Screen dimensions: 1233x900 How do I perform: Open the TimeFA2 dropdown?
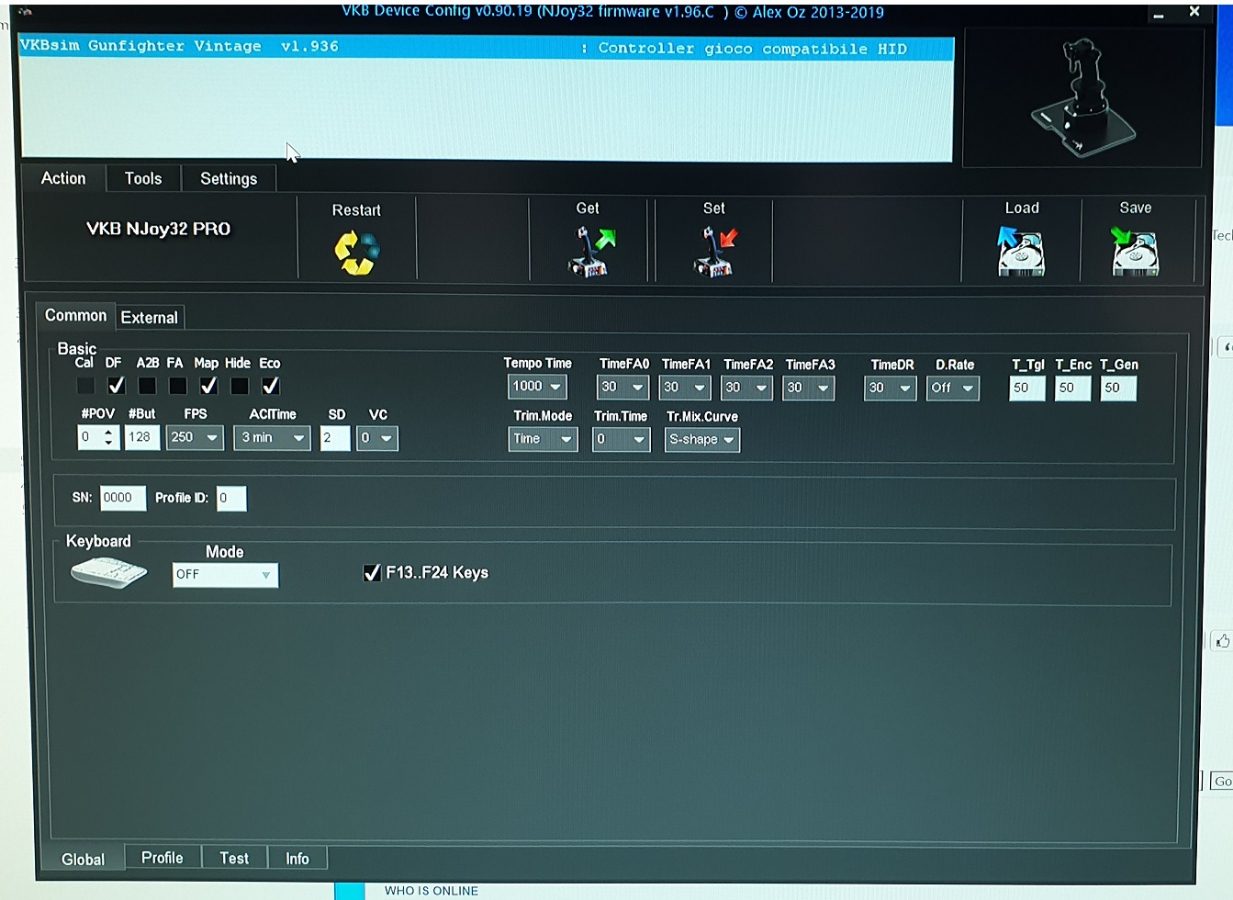click(747, 387)
